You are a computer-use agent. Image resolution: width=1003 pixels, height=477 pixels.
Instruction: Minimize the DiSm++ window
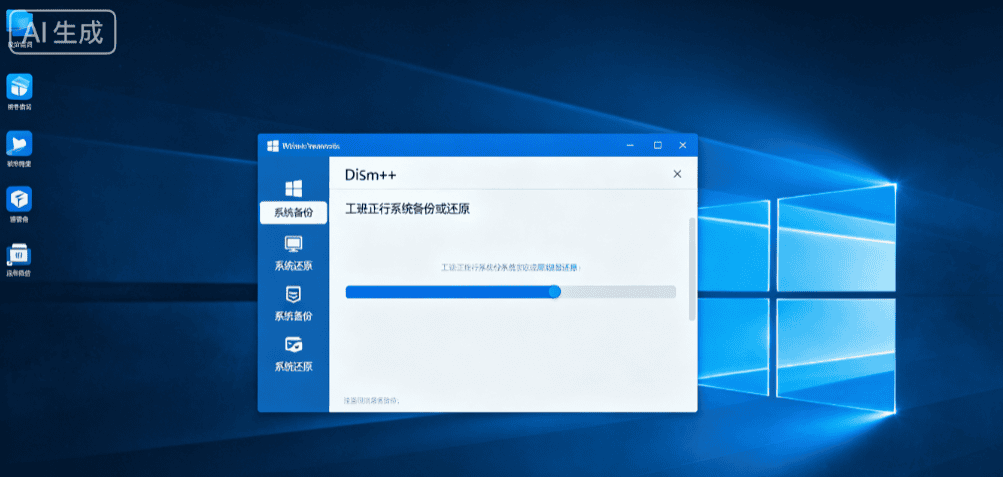tap(630, 146)
